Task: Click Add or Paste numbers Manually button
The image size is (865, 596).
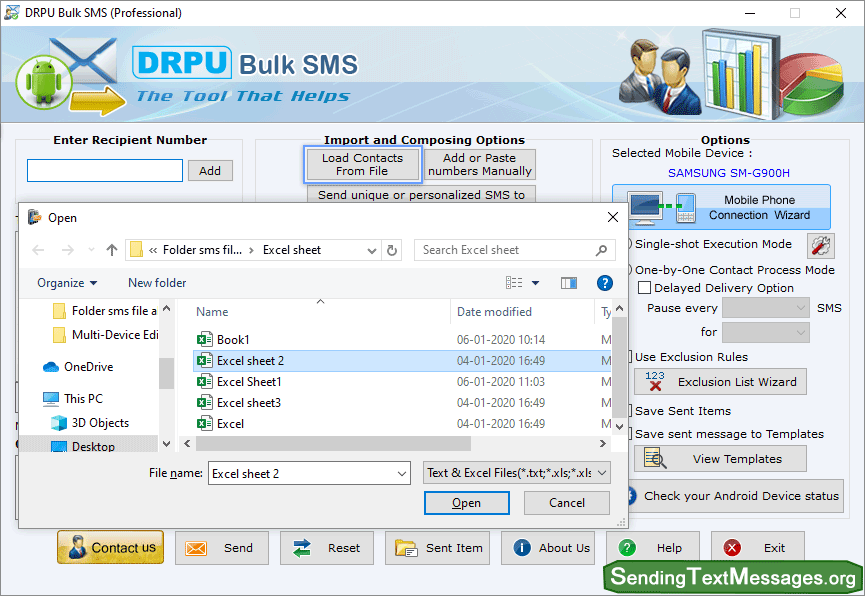Action: pos(479,164)
